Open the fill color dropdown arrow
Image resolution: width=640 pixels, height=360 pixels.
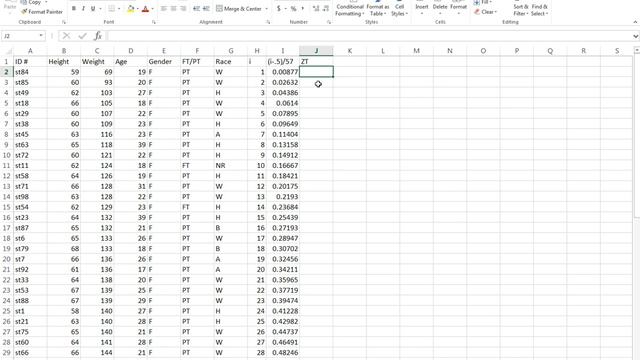tap(138, 9)
